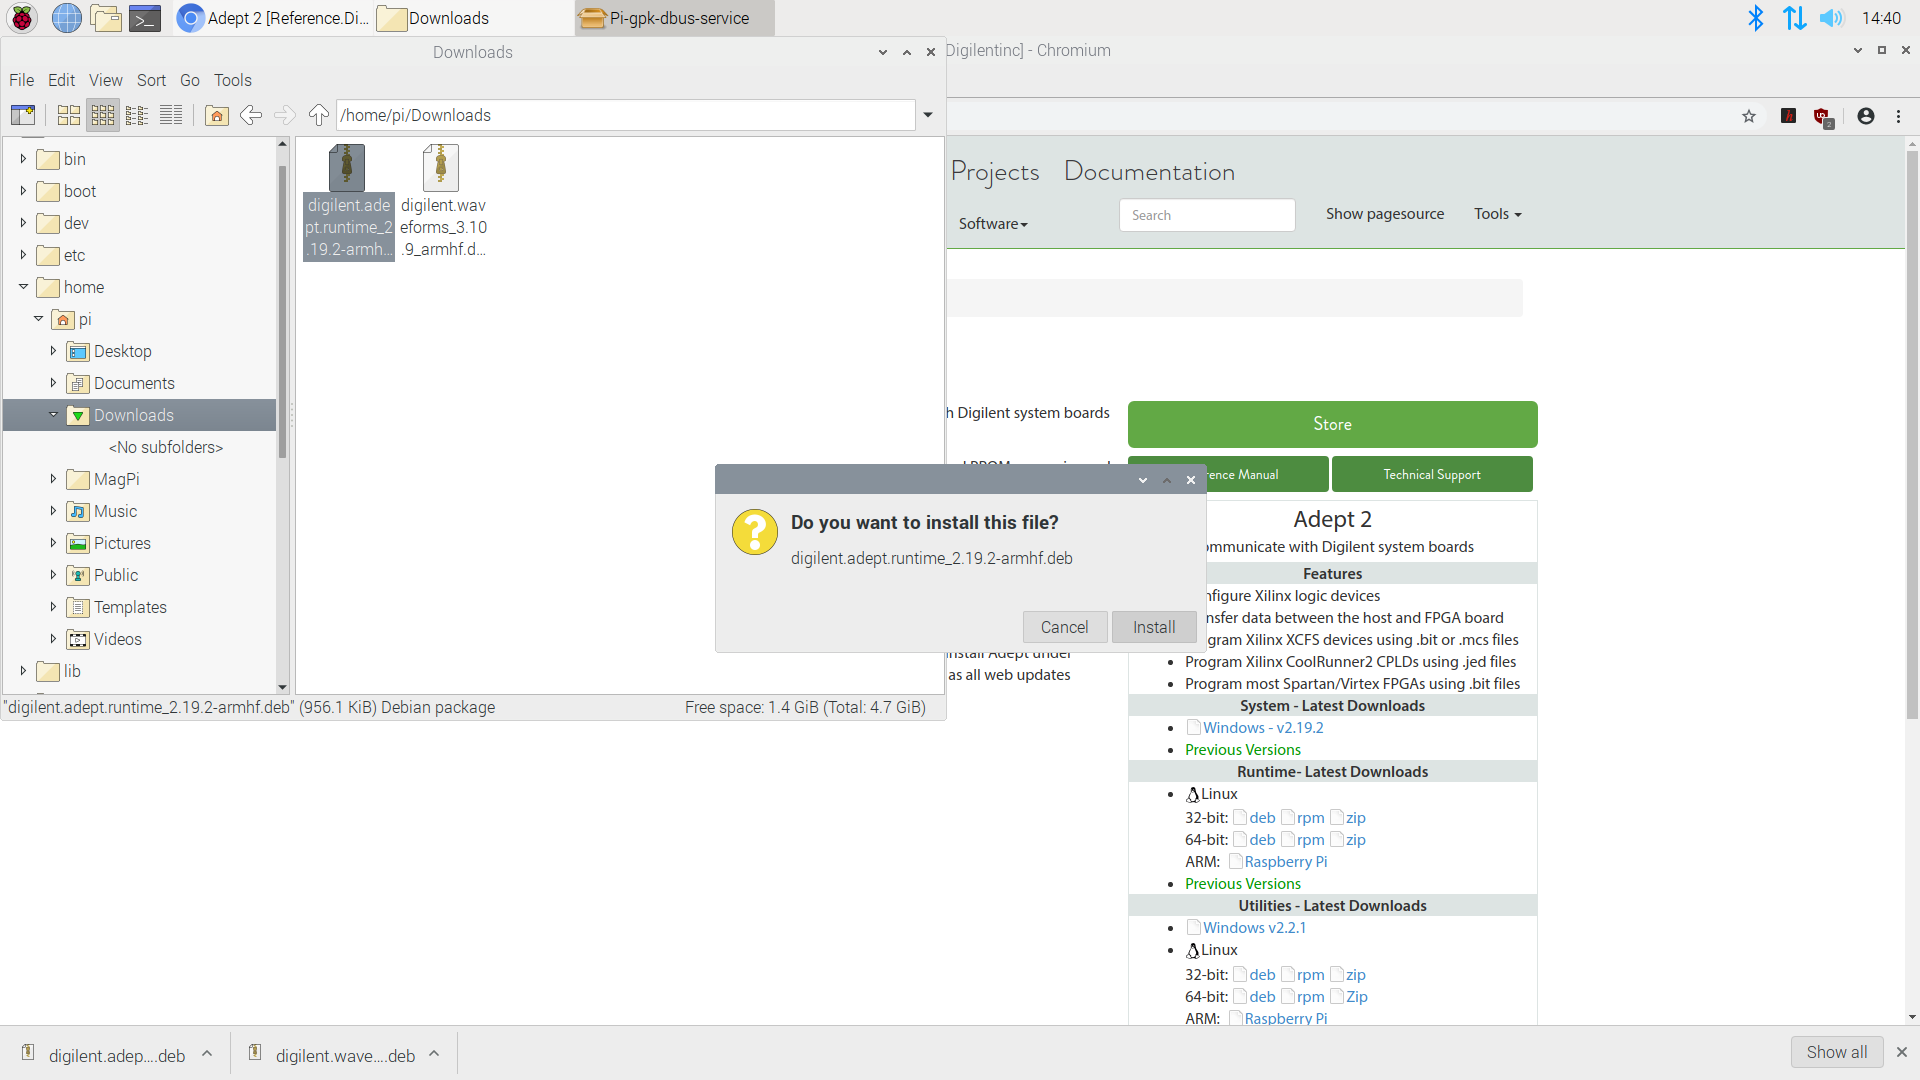Navigate back in file manager
Viewport: 1920px width, 1080px height.
tap(251, 115)
